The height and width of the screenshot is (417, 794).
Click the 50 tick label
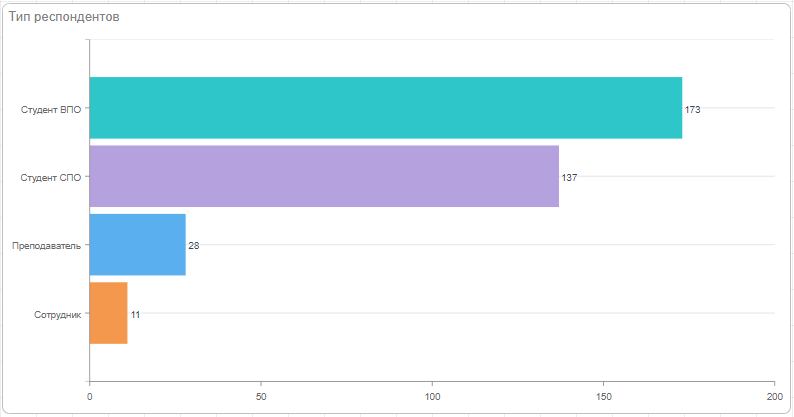[261, 396]
